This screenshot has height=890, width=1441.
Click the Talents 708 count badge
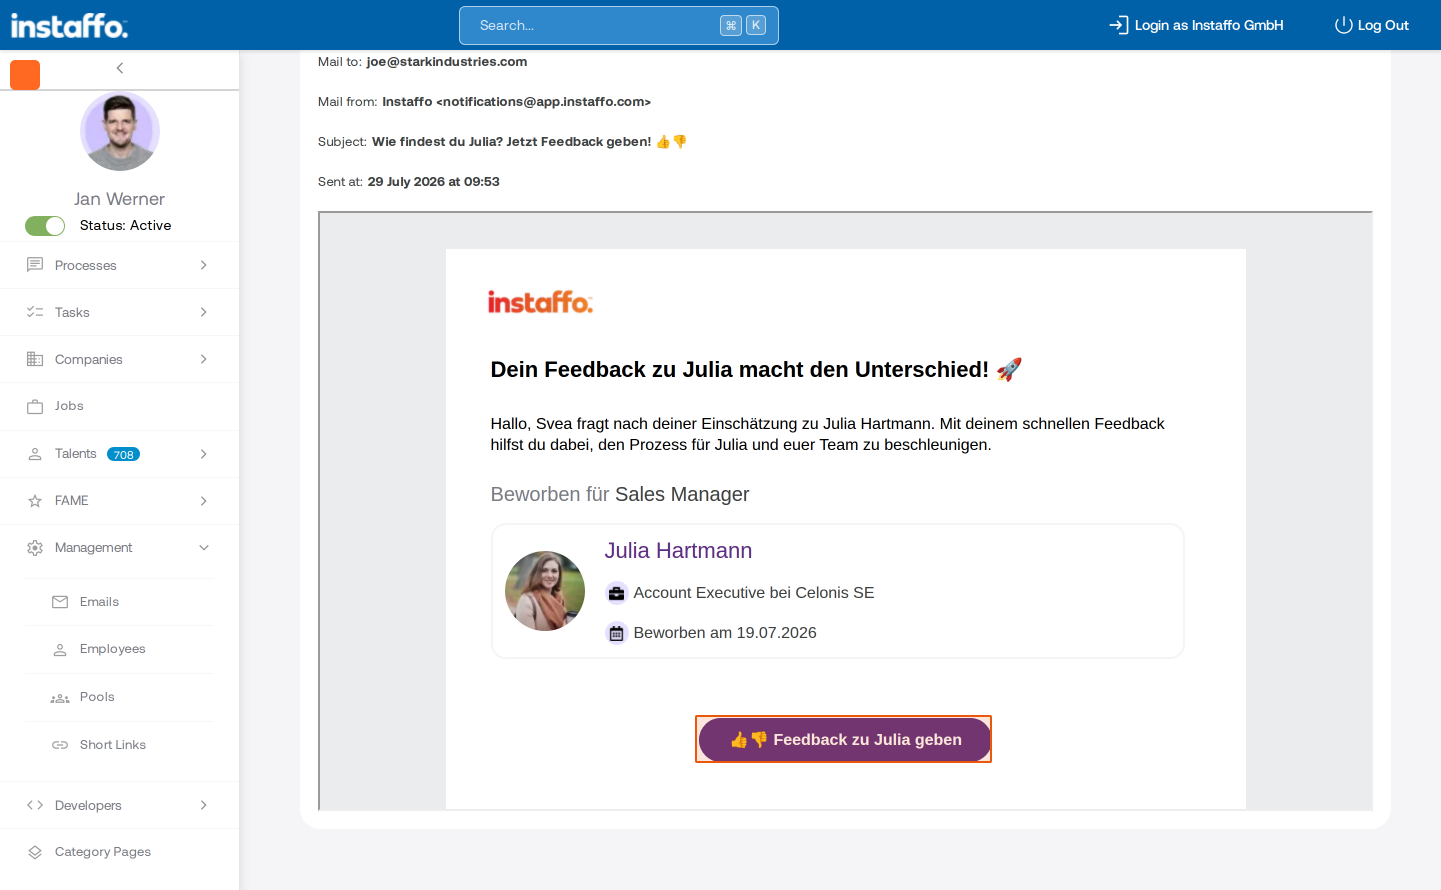[124, 454]
